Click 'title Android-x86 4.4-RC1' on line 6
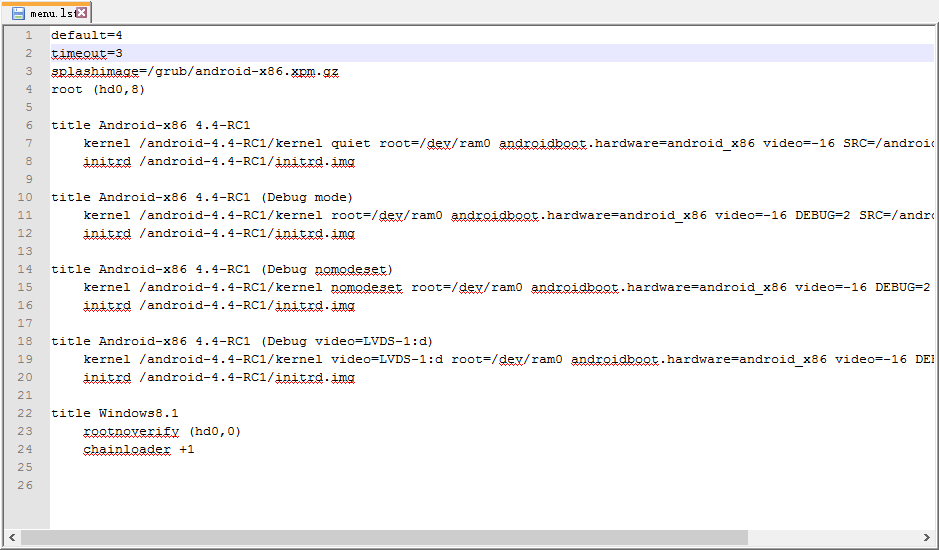Image resolution: width=939 pixels, height=550 pixels. point(151,125)
